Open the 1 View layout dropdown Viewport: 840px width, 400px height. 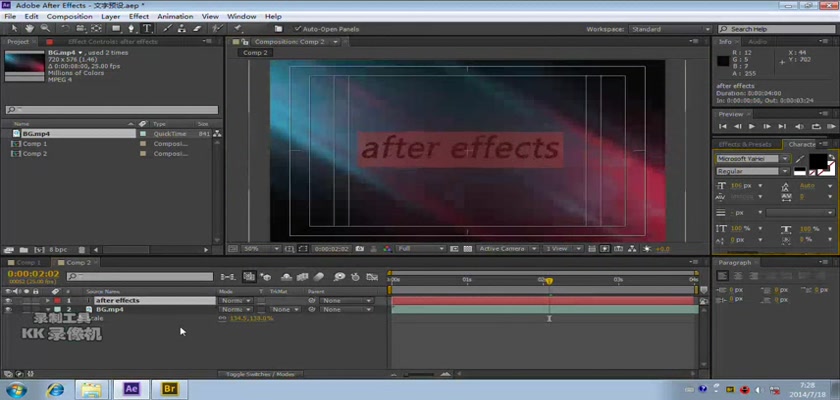click(x=562, y=249)
